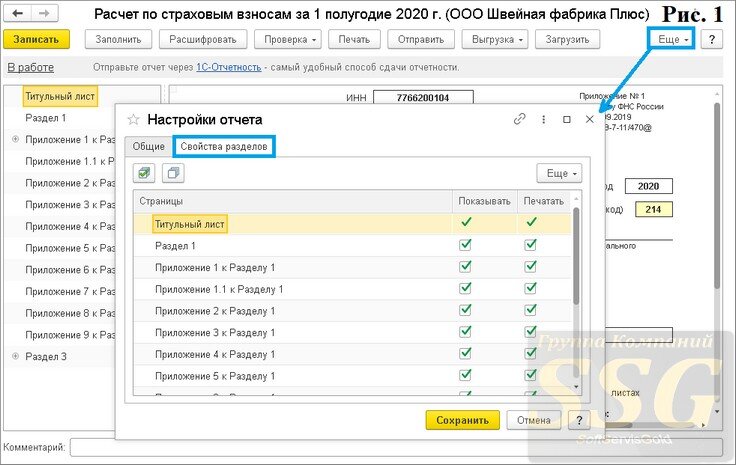Select Приложение 9 in left tree

coord(70,335)
